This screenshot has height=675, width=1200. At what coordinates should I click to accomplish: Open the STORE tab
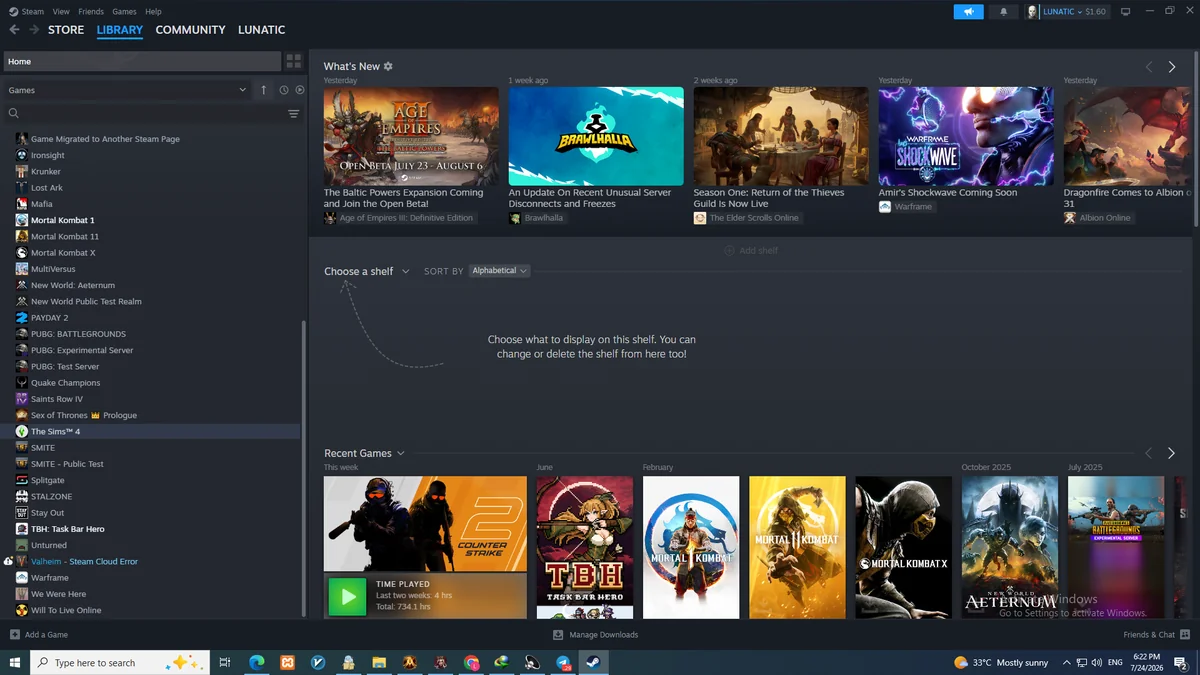click(x=66, y=30)
